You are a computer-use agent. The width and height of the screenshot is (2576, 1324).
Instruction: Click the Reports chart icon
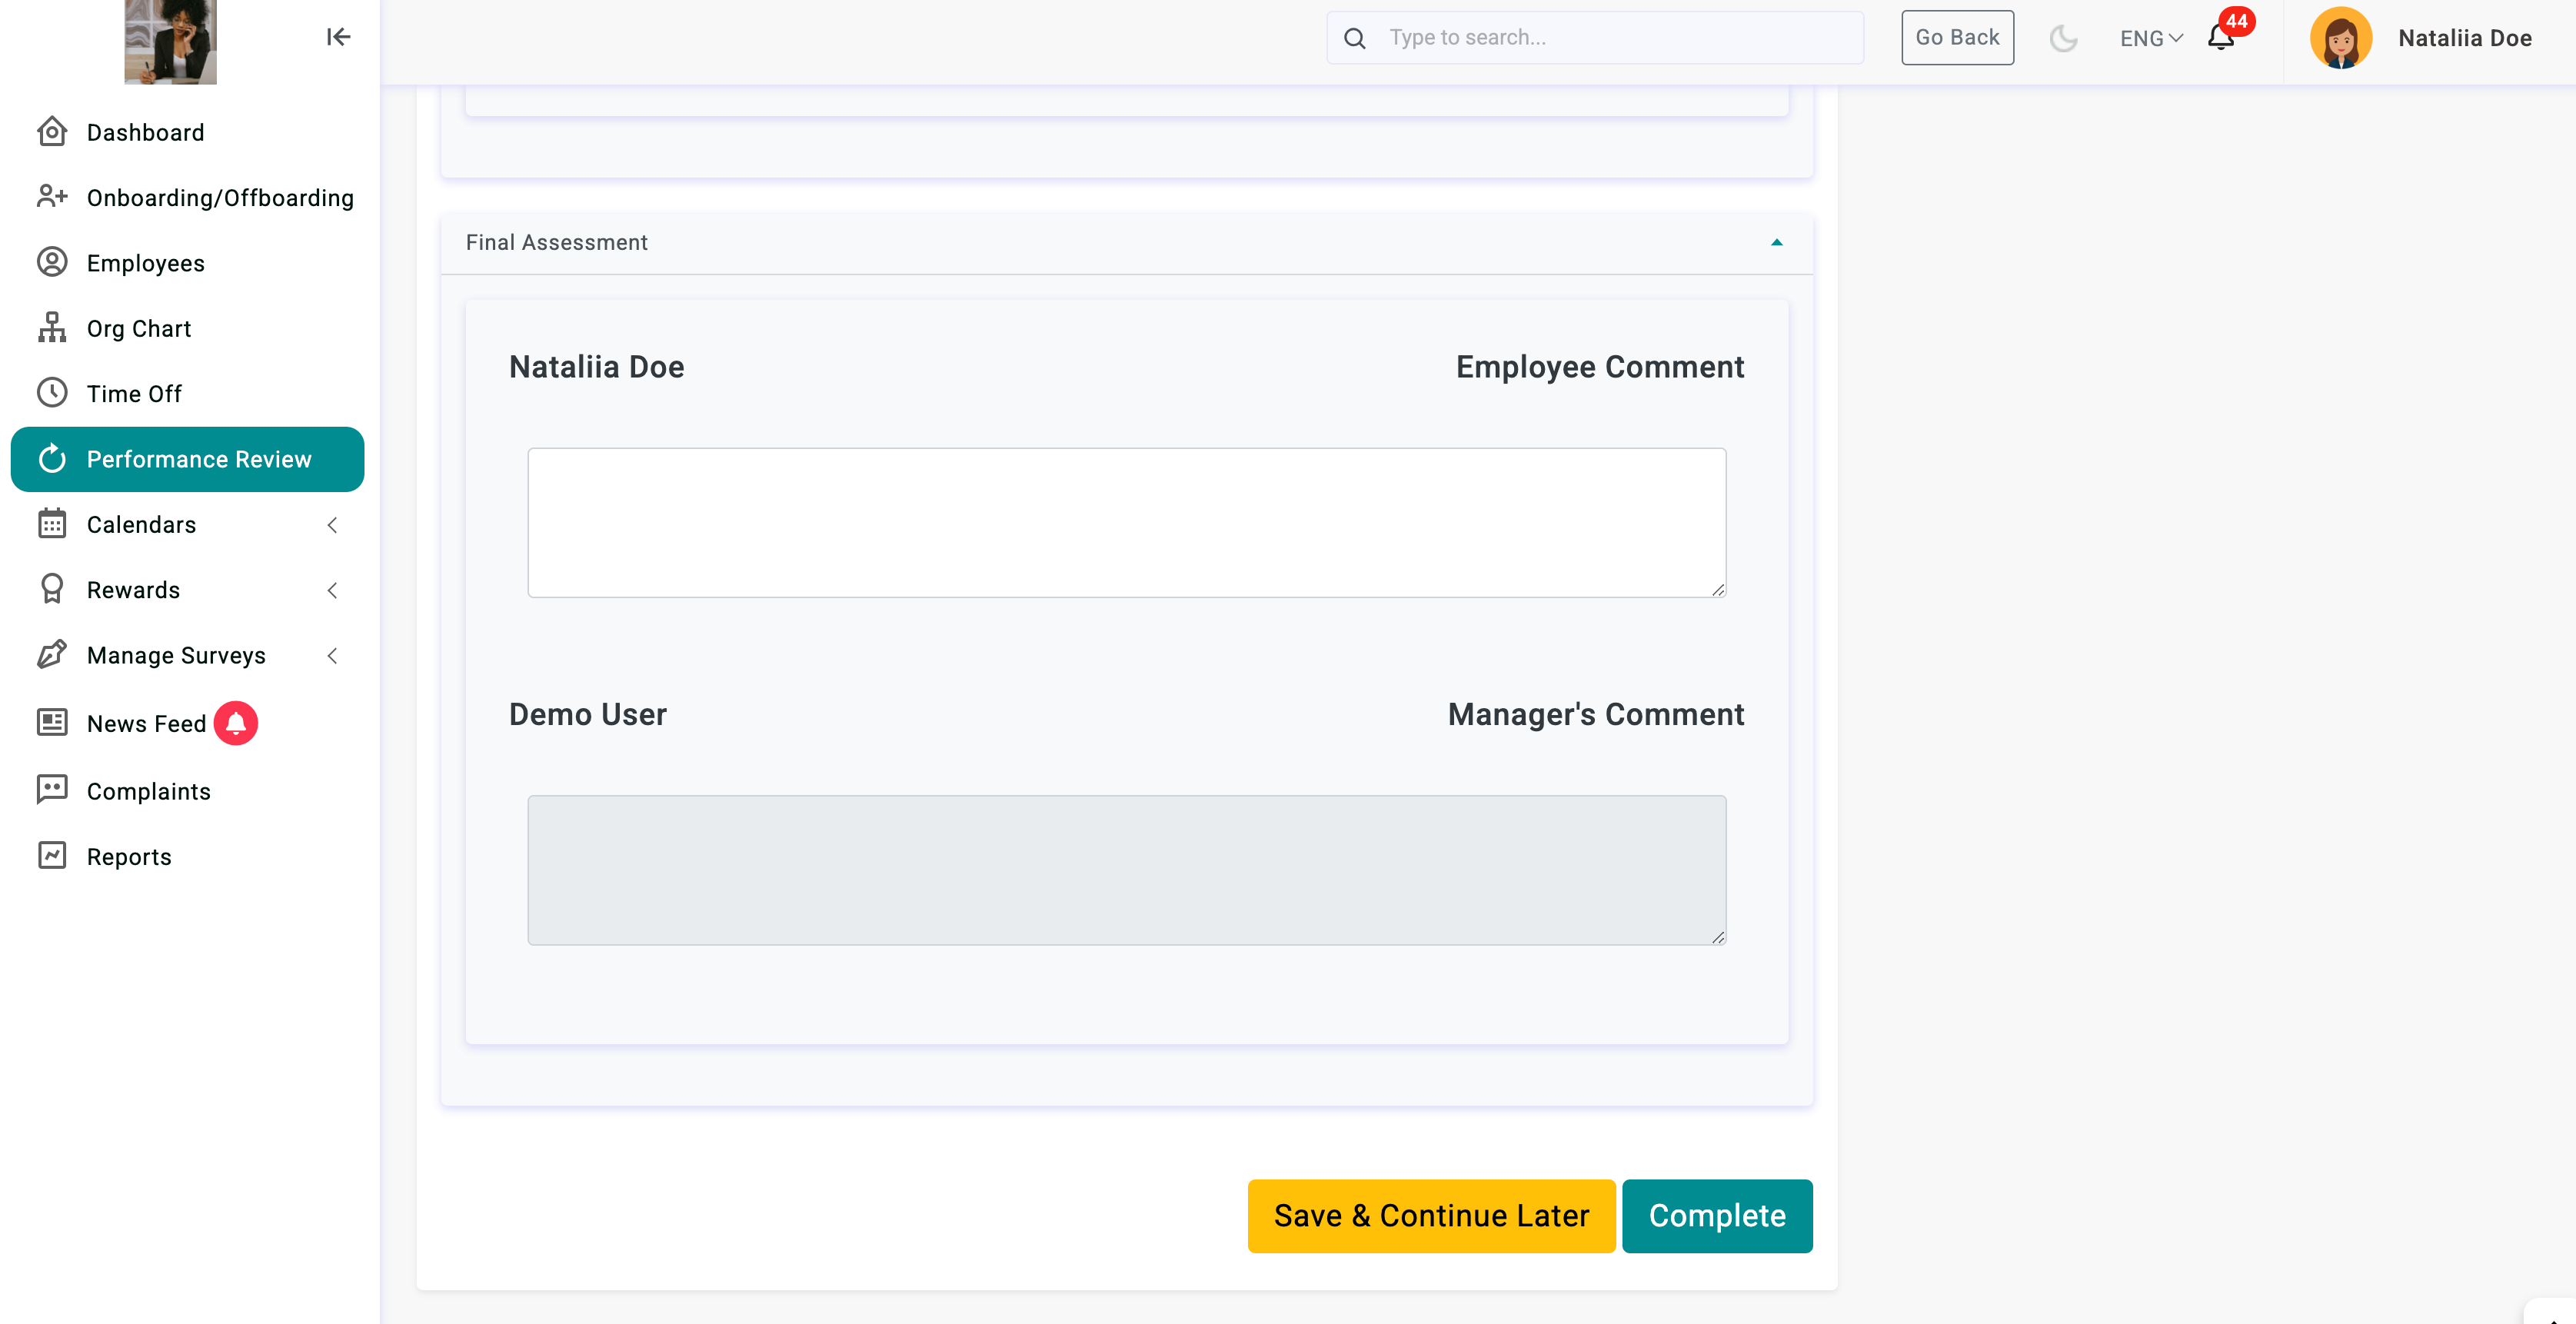[x=52, y=856]
